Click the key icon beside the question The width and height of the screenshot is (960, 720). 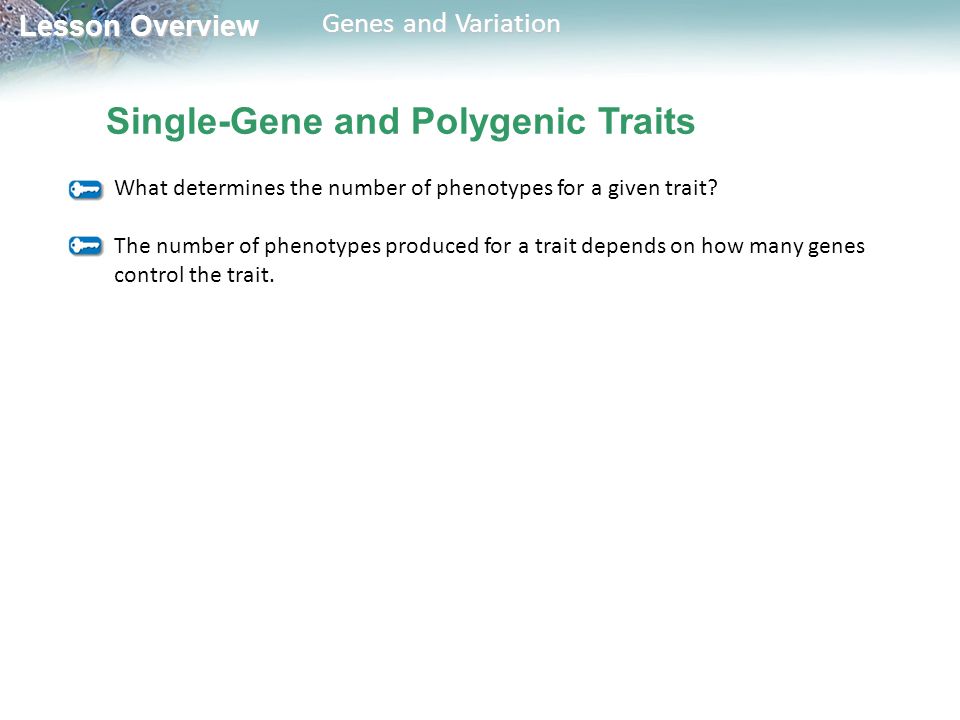tap(86, 189)
